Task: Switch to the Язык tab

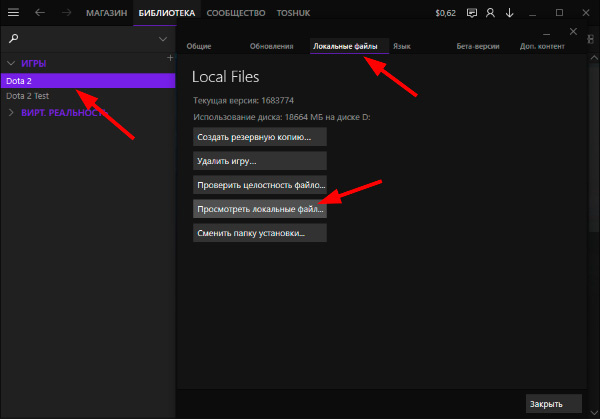Action: 401,46
